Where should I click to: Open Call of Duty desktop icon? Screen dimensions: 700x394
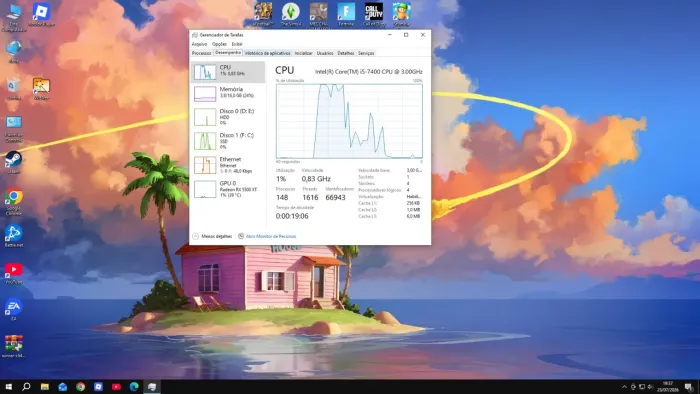coord(374,14)
